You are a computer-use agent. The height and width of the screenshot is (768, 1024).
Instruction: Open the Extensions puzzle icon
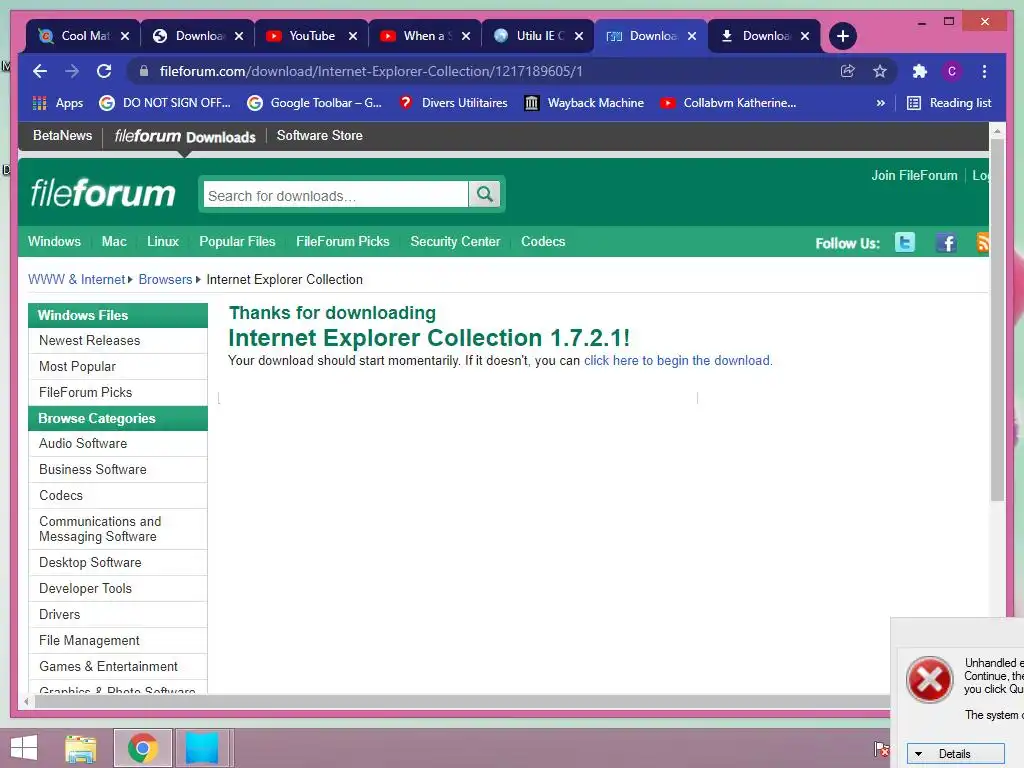pyautogui.click(x=920, y=71)
